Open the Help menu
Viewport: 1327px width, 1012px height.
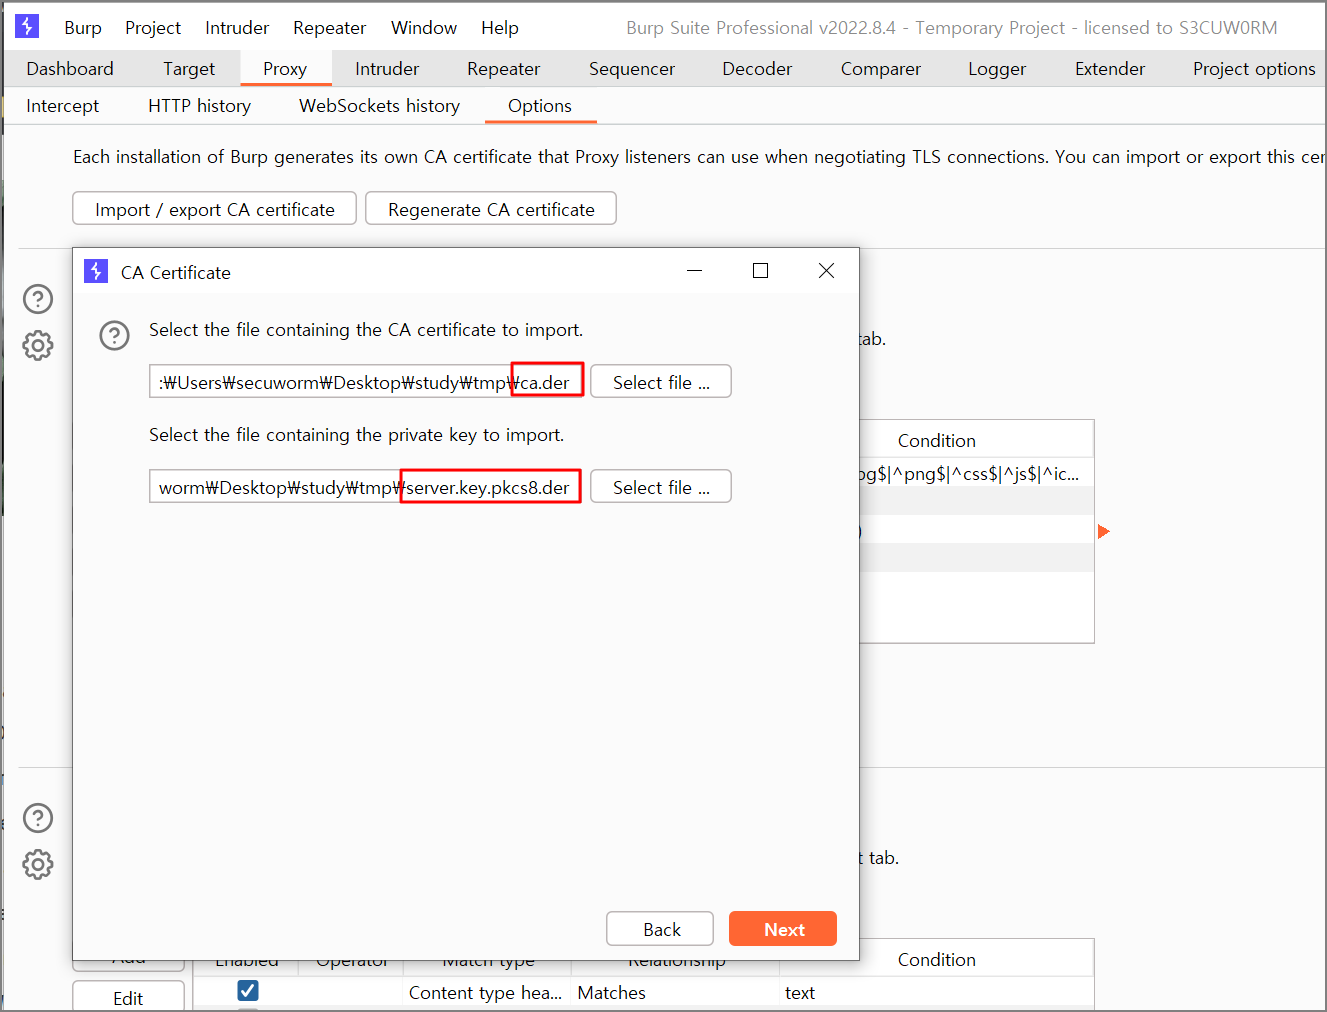pos(500,28)
